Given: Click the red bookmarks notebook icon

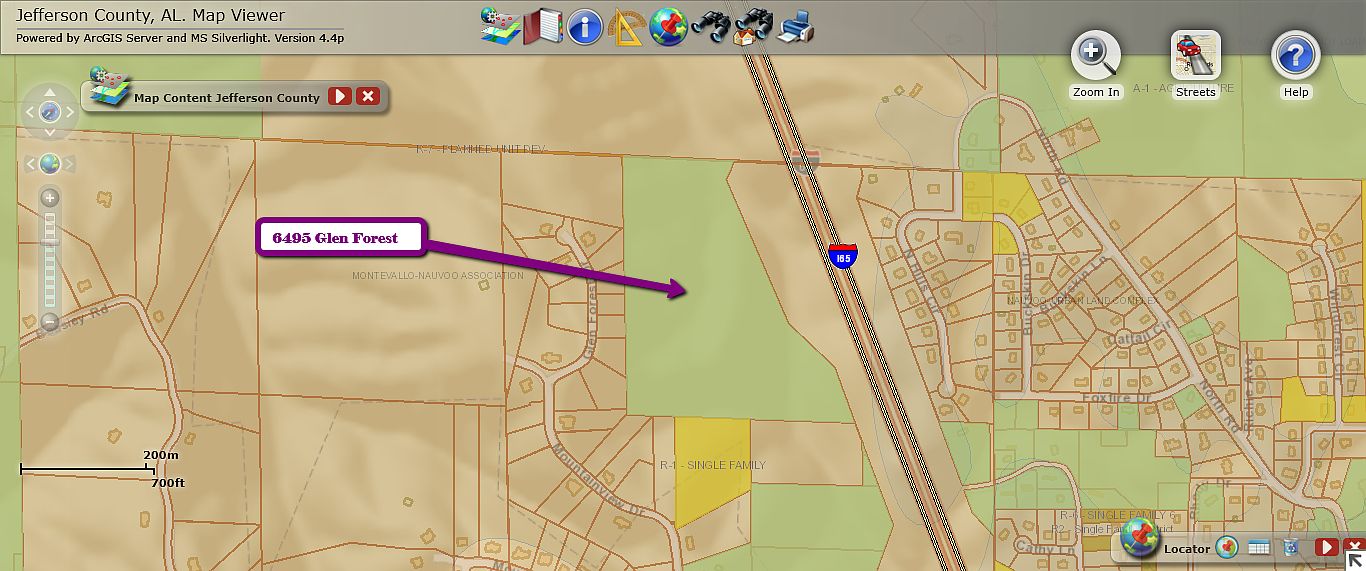Looking at the screenshot, I should point(545,26).
